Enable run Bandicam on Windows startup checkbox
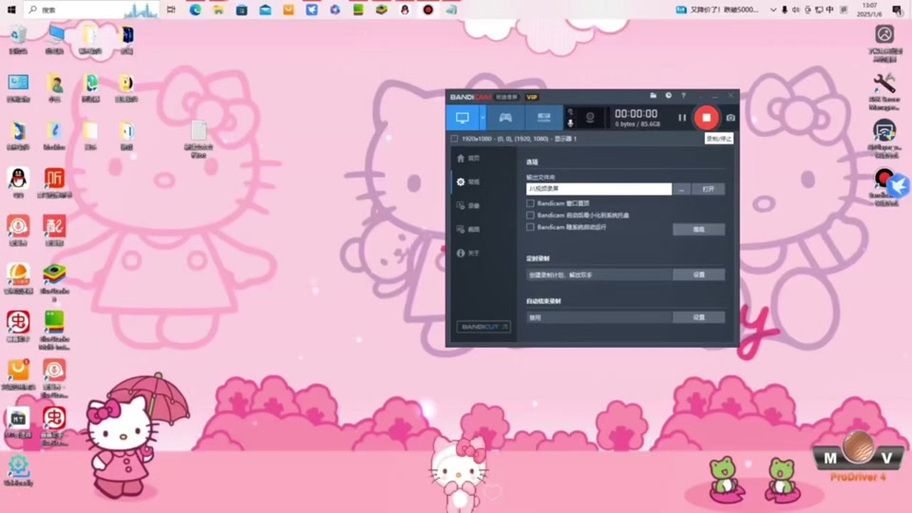This screenshot has width=912, height=513. (530, 227)
